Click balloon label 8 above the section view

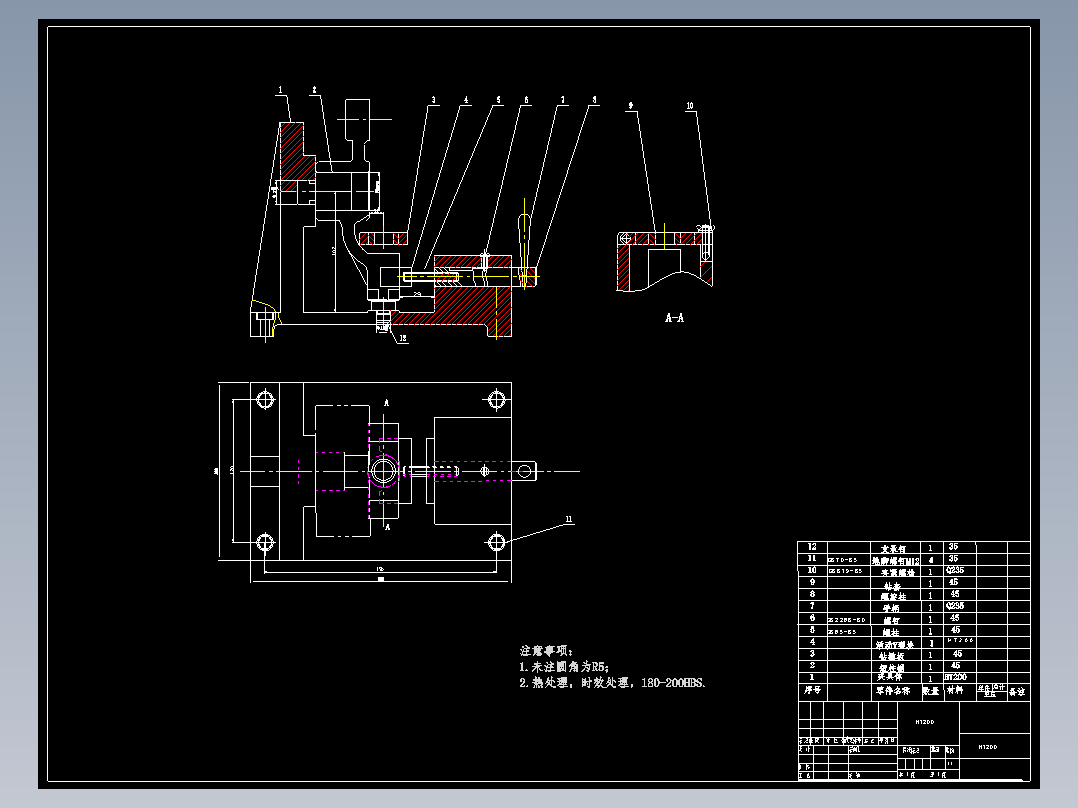(x=595, y=100)
